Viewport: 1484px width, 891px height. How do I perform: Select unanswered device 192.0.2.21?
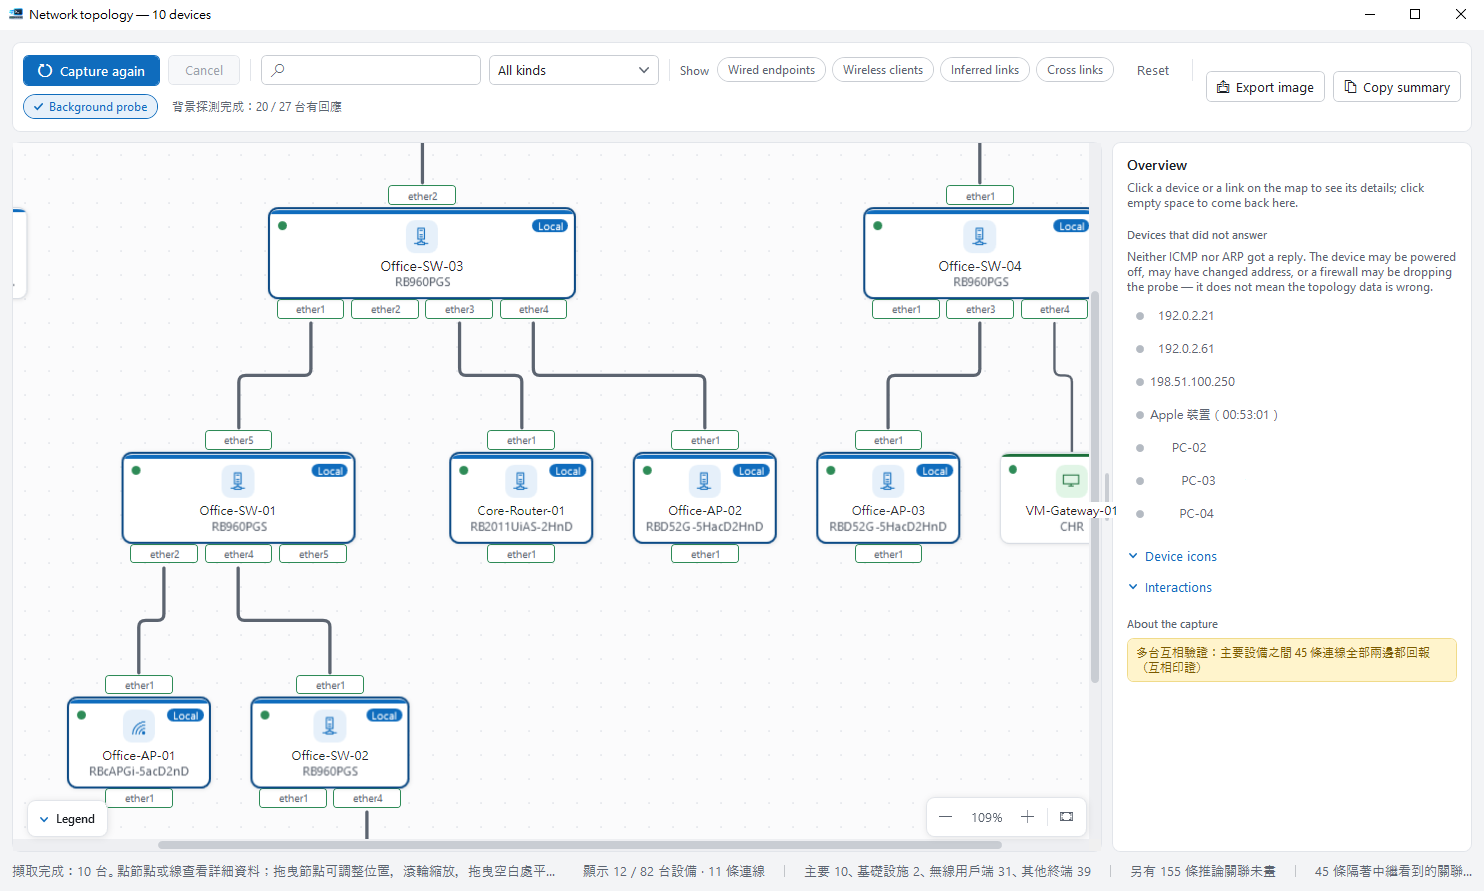click(x=1186, y=316)
